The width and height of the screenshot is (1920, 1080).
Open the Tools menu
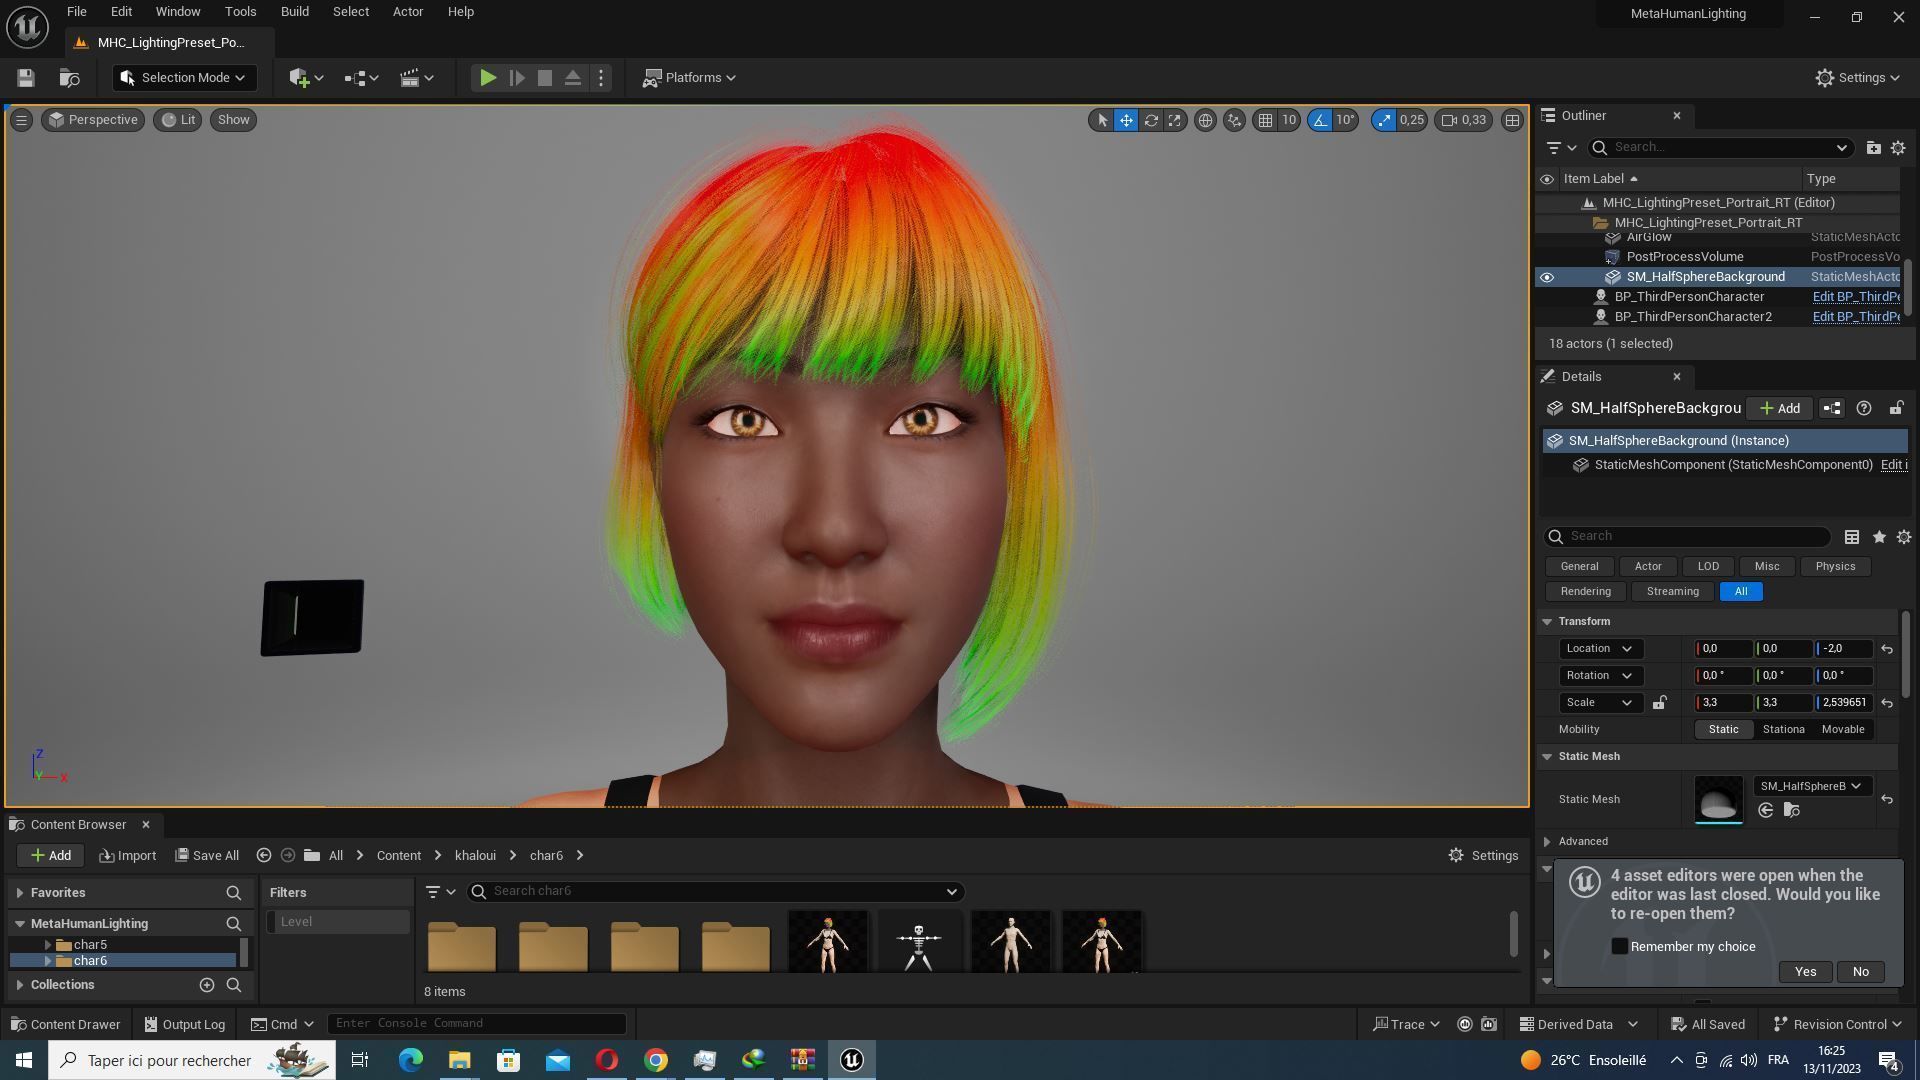(240, 12)
